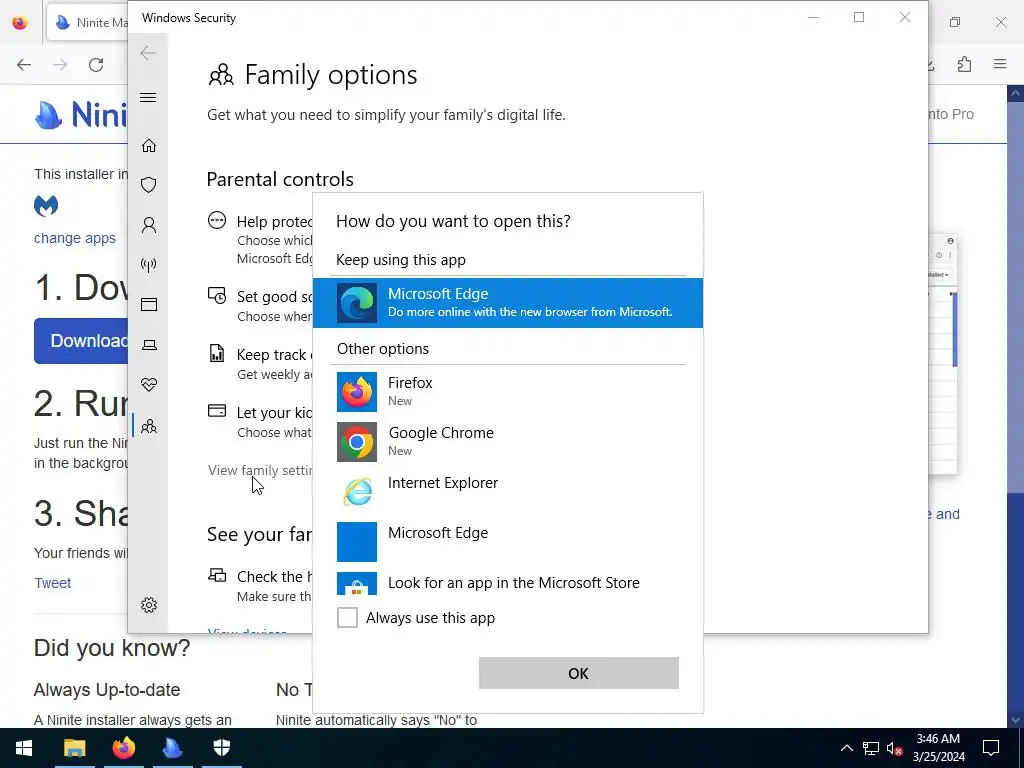Click the Did you know? heading on Ninite
Viewport: 1024px width, 768px height.
[112, 648]
